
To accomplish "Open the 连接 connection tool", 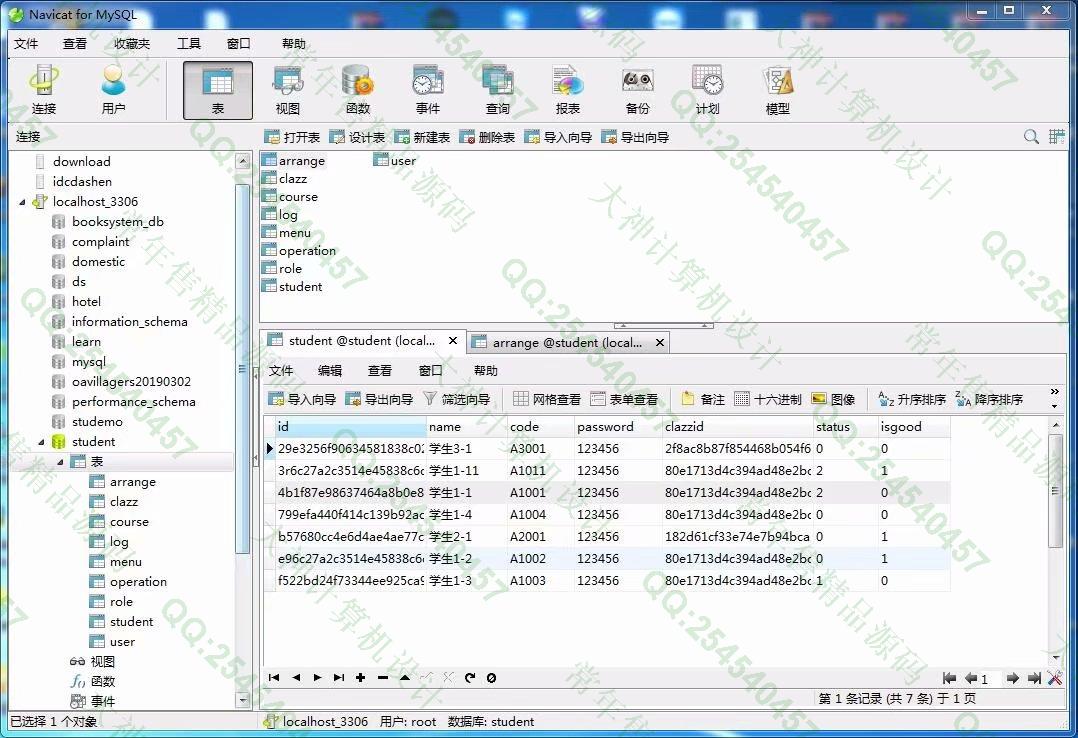I will pos(43,90).
